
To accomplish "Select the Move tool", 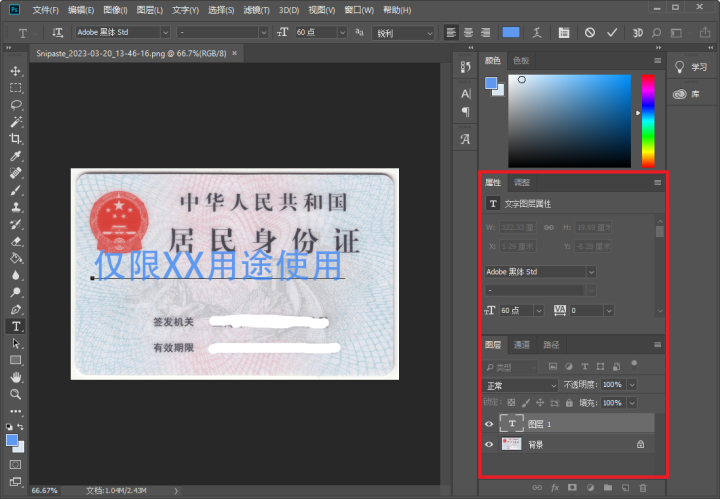I will click(x=16, y=72).
